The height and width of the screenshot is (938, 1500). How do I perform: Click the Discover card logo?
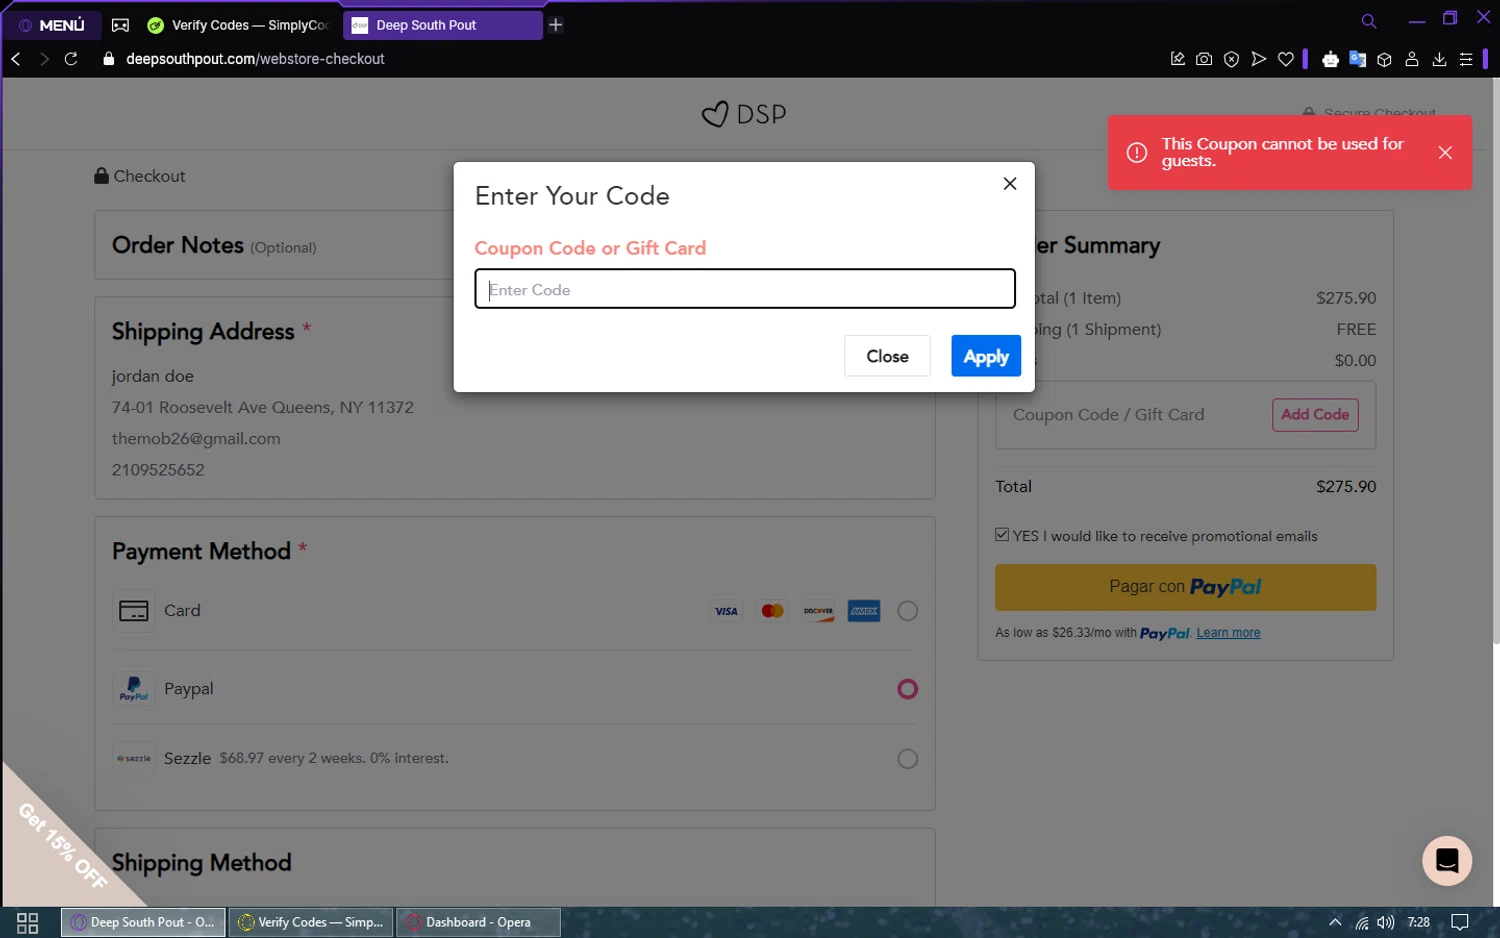(x=818, y=611)
